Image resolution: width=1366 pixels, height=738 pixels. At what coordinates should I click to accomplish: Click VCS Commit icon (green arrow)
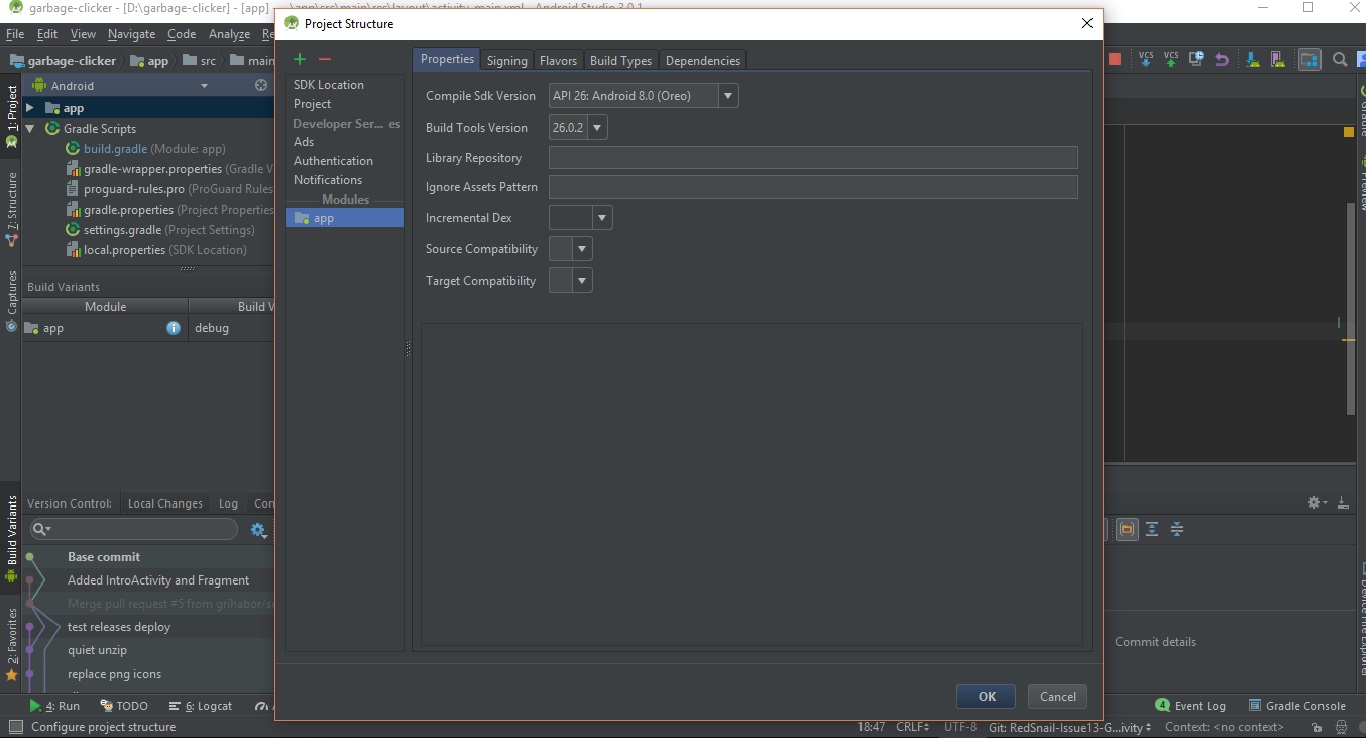point(1171,60)
